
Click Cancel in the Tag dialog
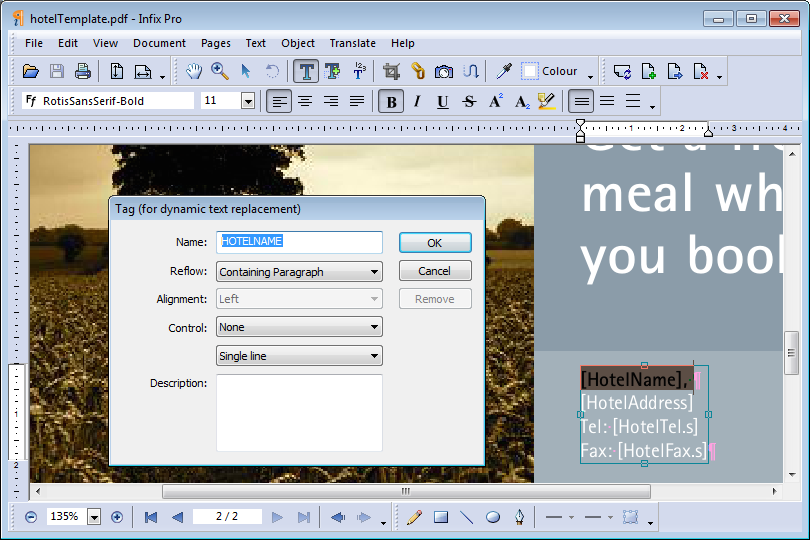point(434,271)
